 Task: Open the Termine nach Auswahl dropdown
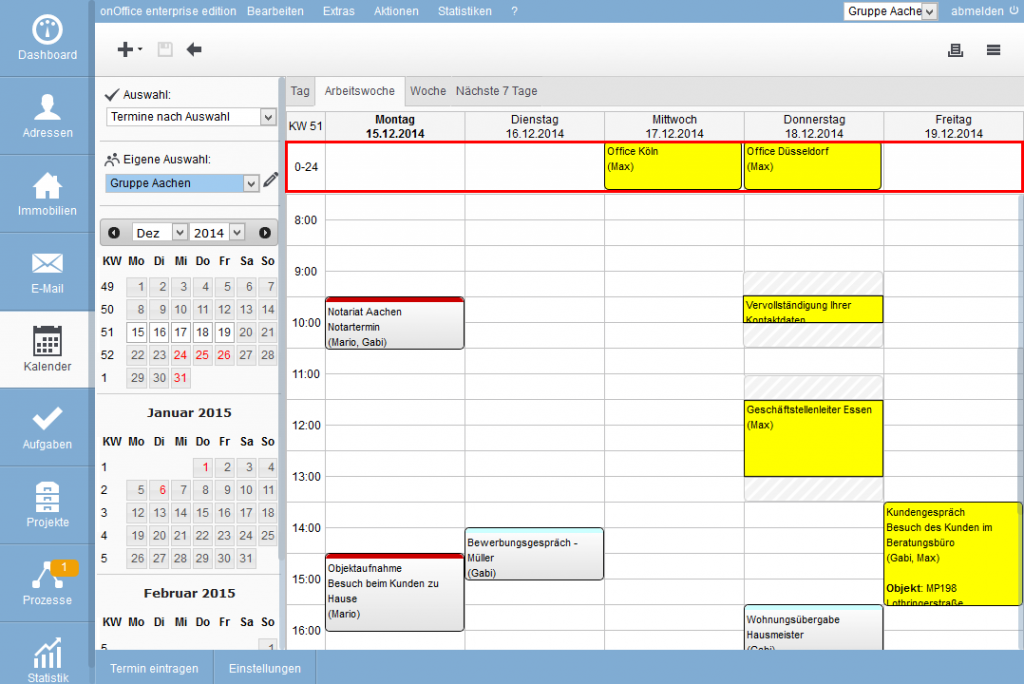tap(191, 117)
